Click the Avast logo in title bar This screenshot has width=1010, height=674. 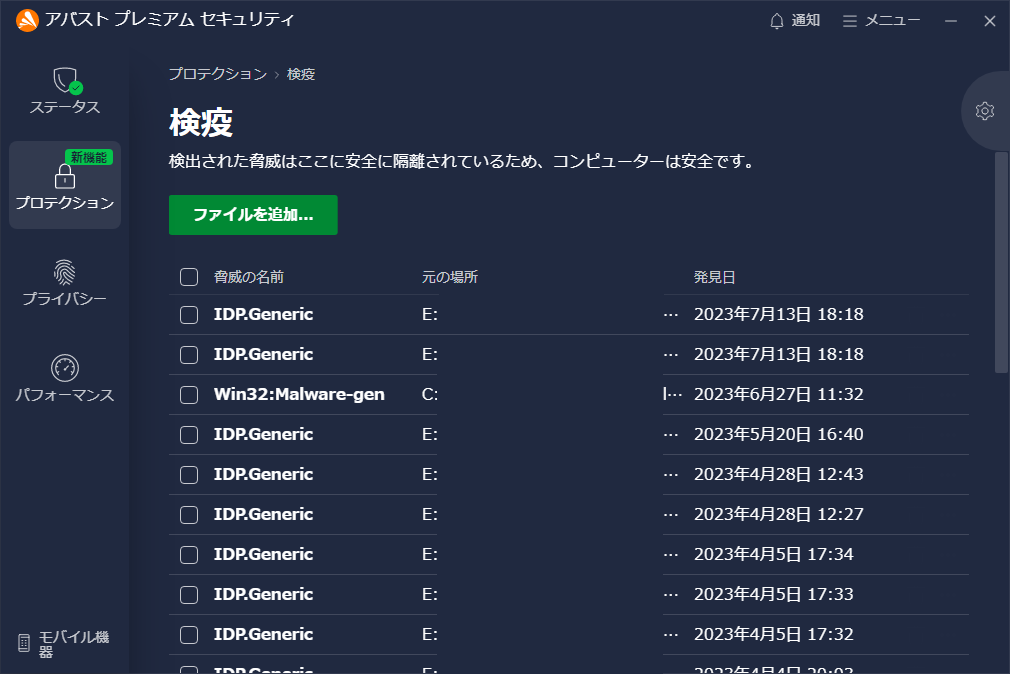point(27,20)
